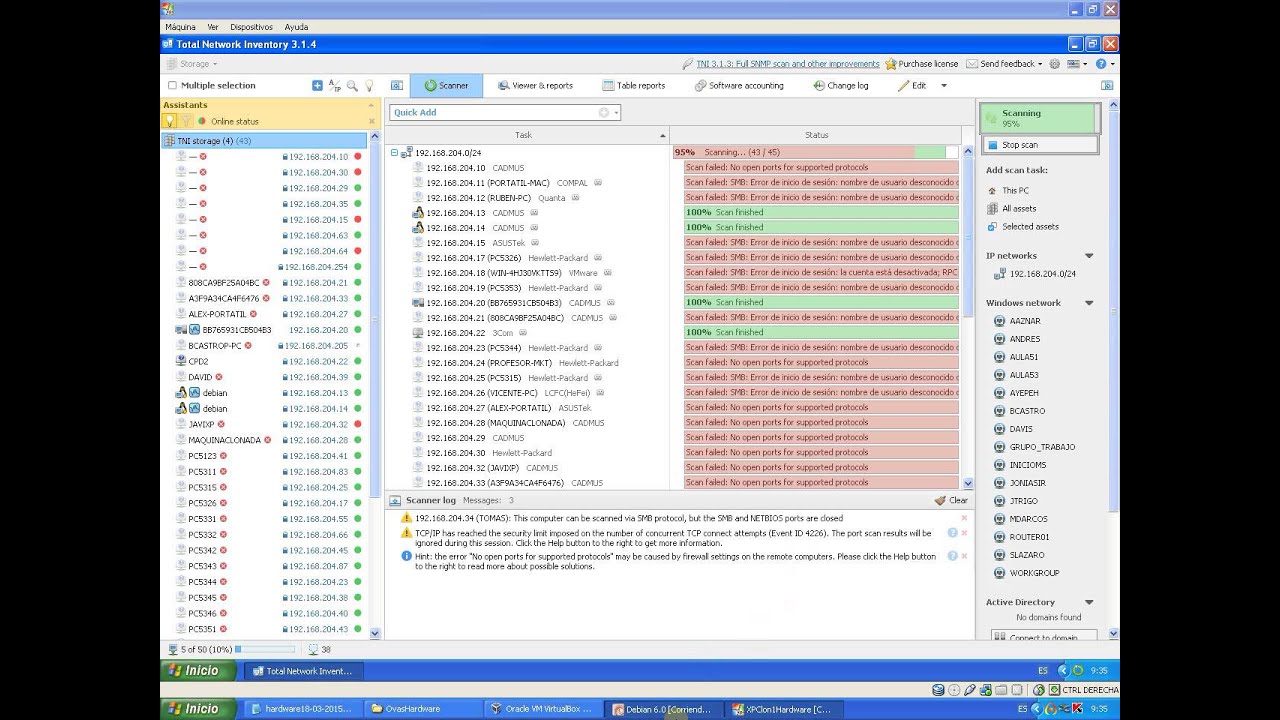
Task: Click in the Quick Add input field
Action: click(x=495, y=113)
